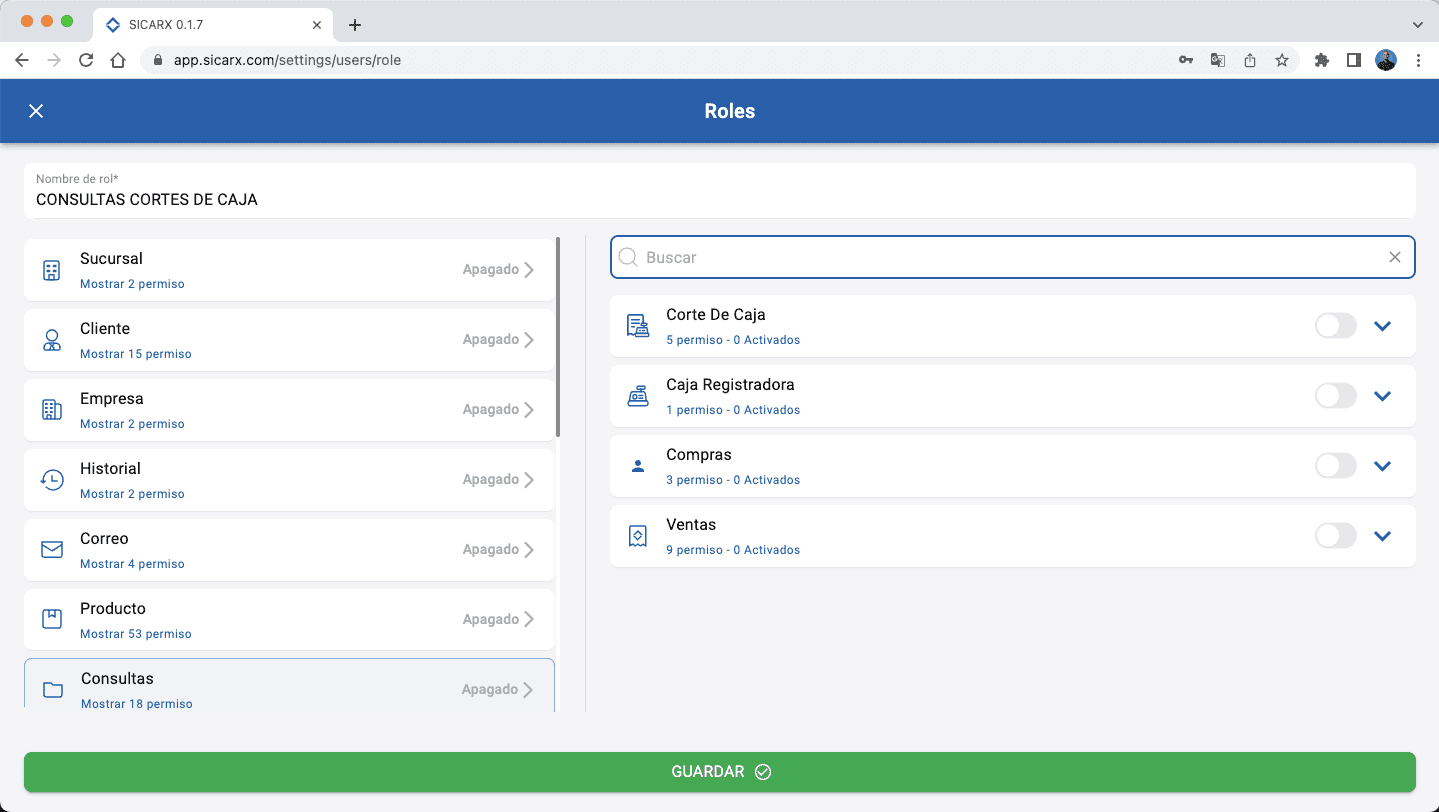Select the Consultas permission category

(x=289, y=688)
